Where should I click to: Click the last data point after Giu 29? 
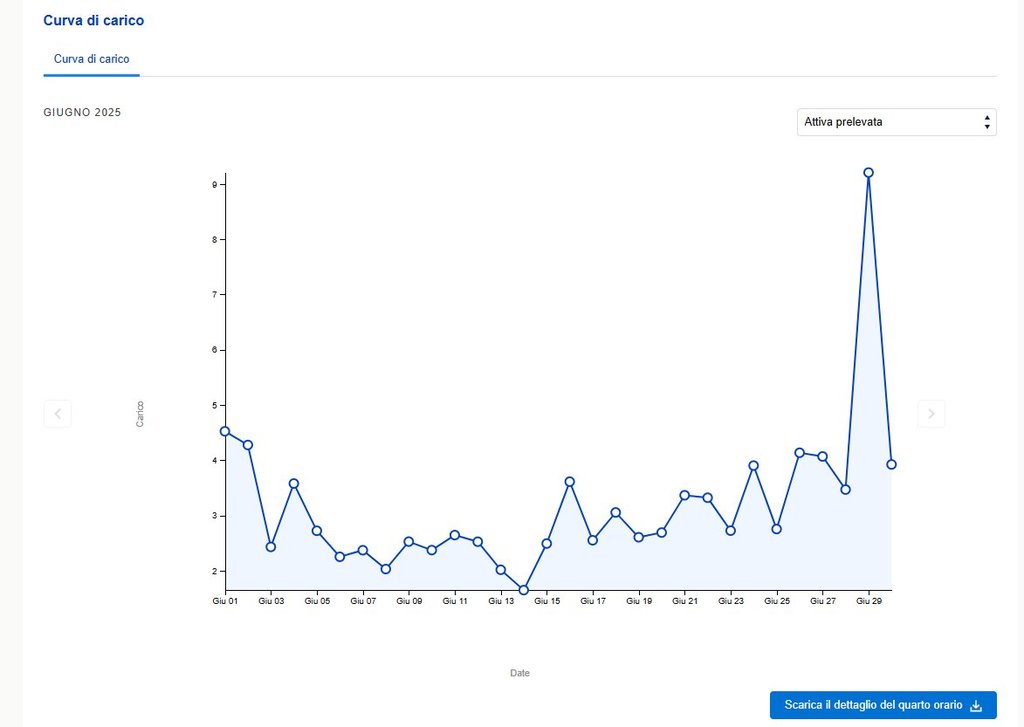click(x=891, y=464)
